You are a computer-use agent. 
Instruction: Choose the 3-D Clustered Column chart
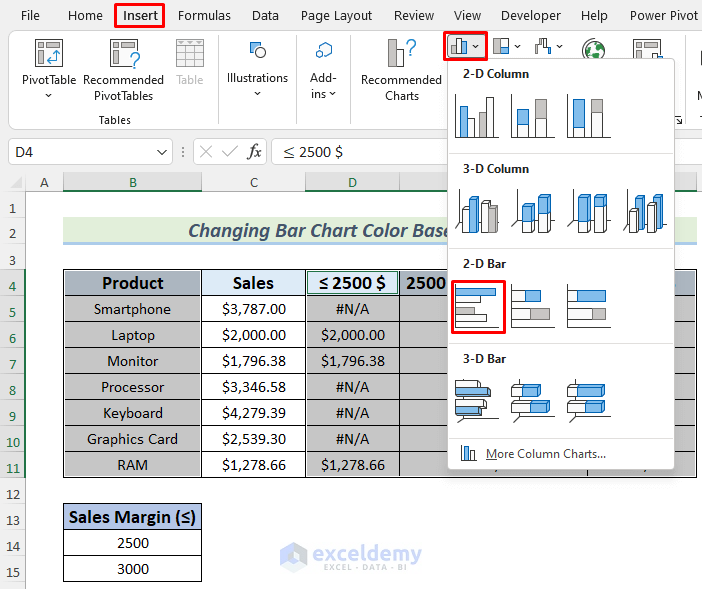[477, 211]
